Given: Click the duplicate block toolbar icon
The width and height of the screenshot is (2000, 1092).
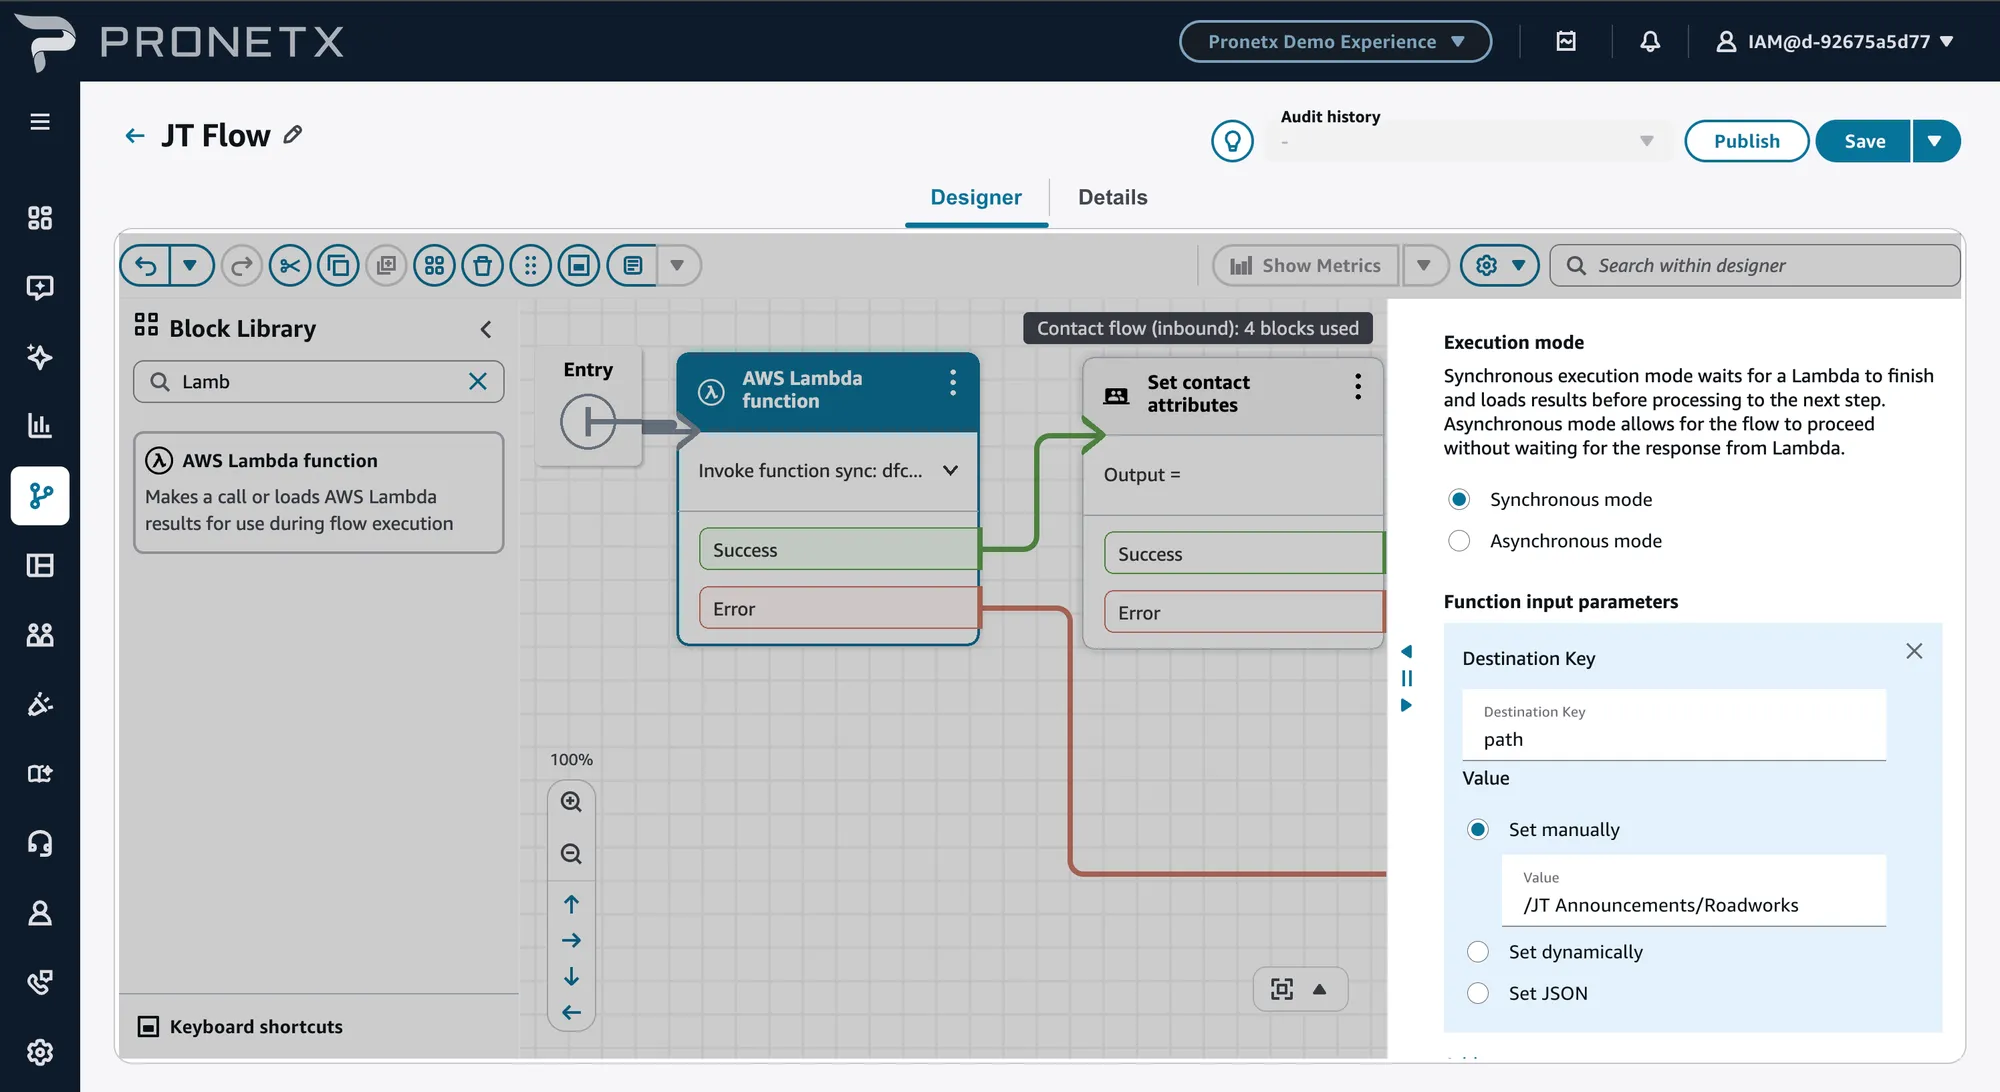Looking at the screenshot, I should (386, 266).
